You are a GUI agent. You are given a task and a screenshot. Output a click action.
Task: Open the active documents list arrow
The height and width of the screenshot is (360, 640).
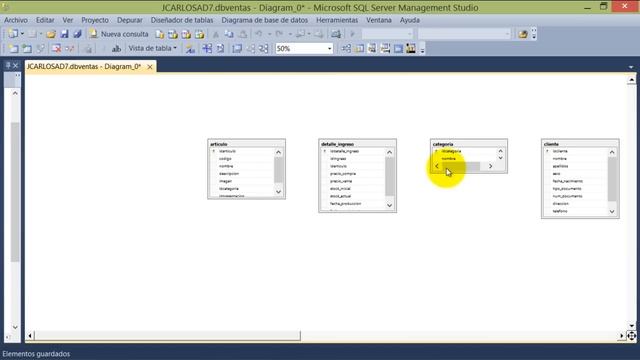click(x=631, y=67)
